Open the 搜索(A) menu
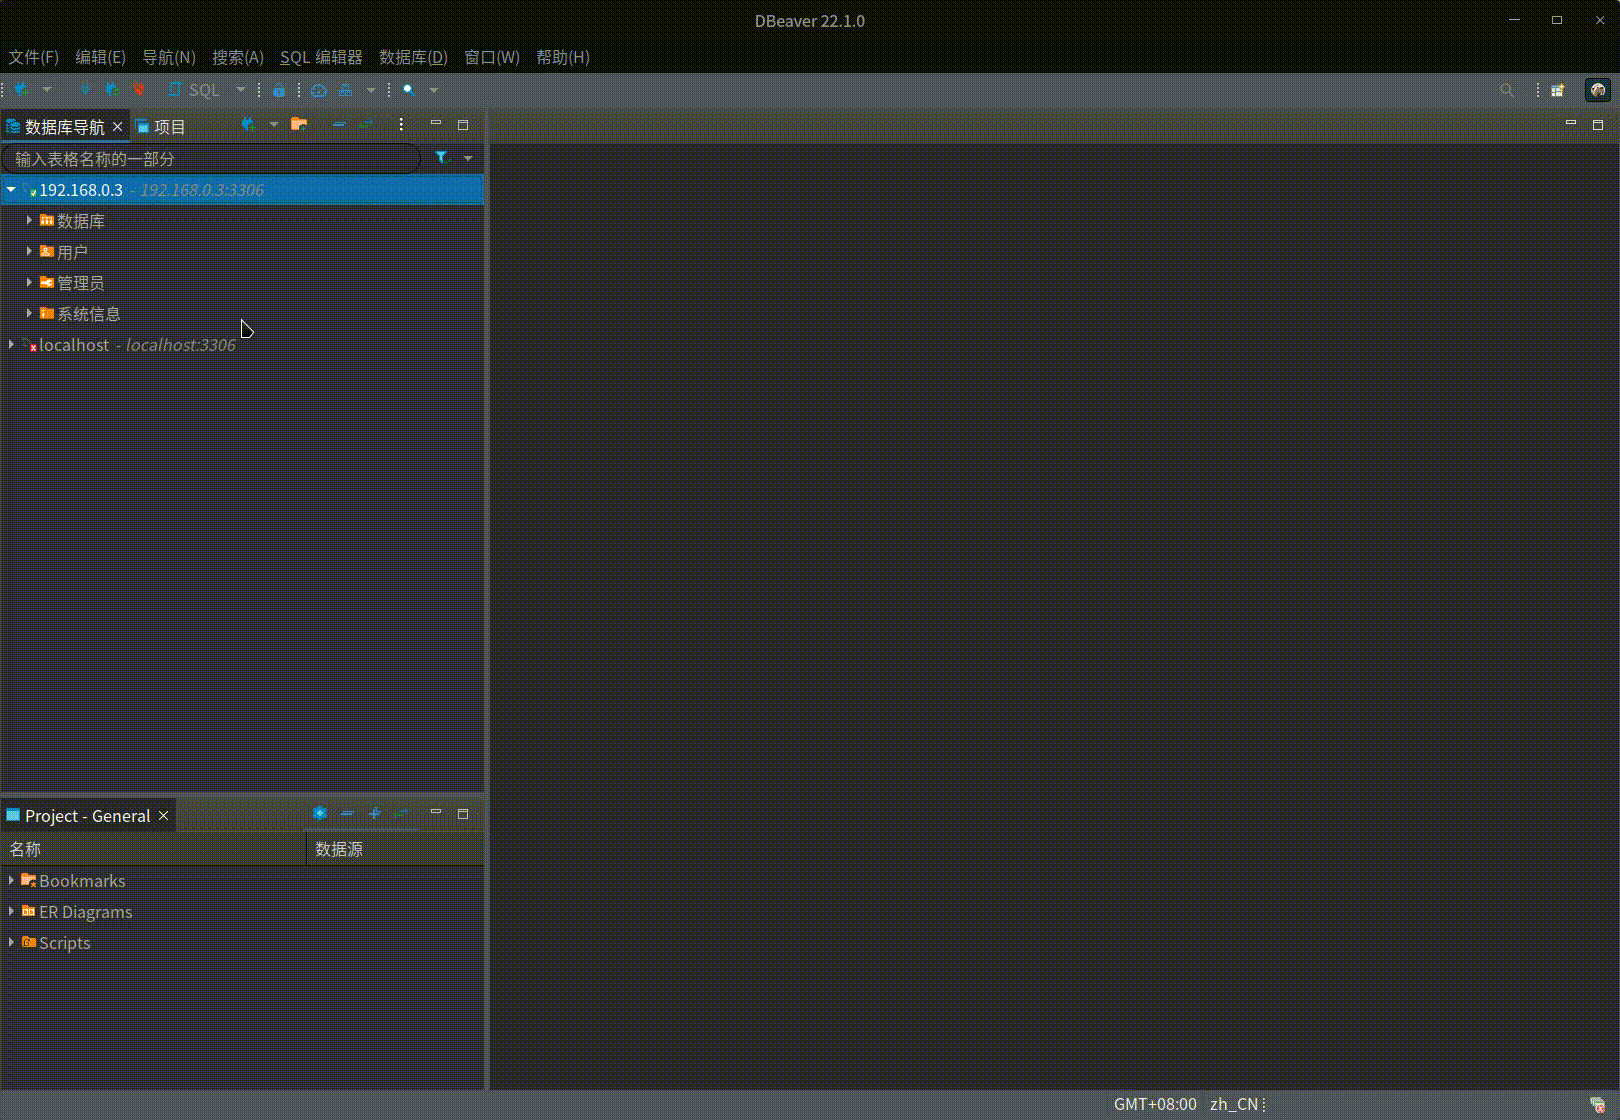Screen dimensions: 1620x1120 (238, 57)
